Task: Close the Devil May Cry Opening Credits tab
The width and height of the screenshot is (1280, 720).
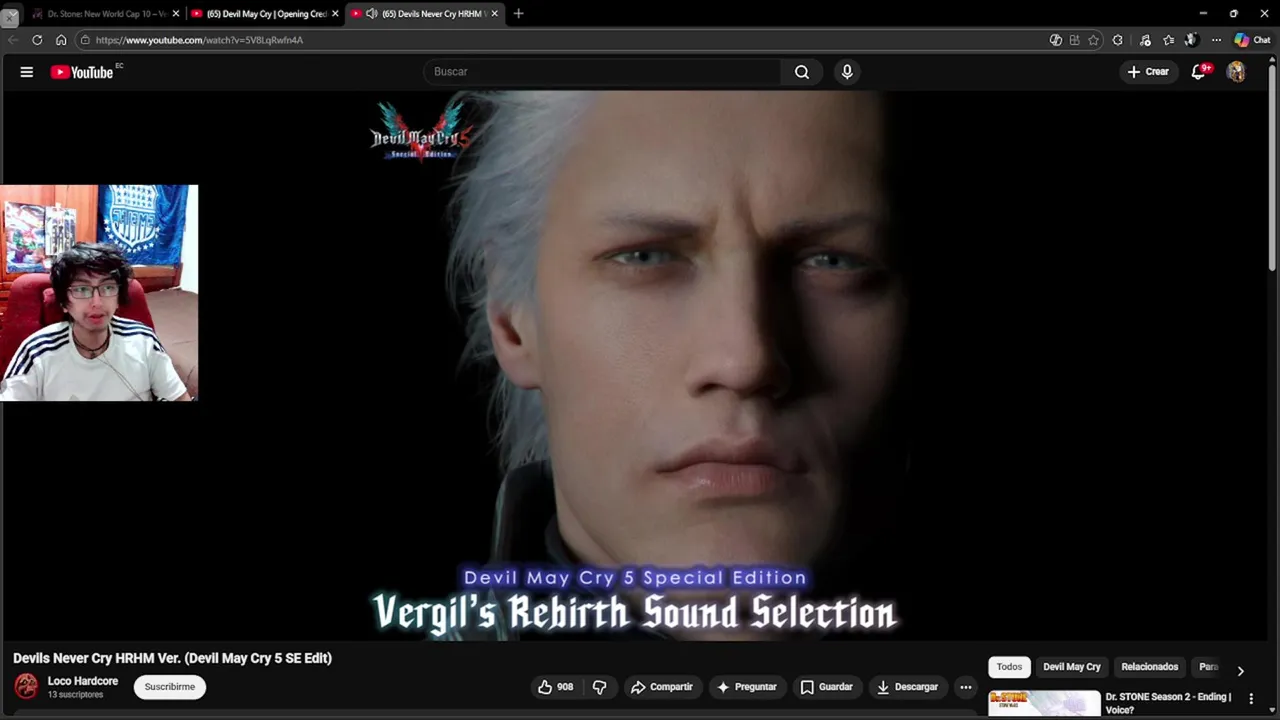Action: pos(335,14)
